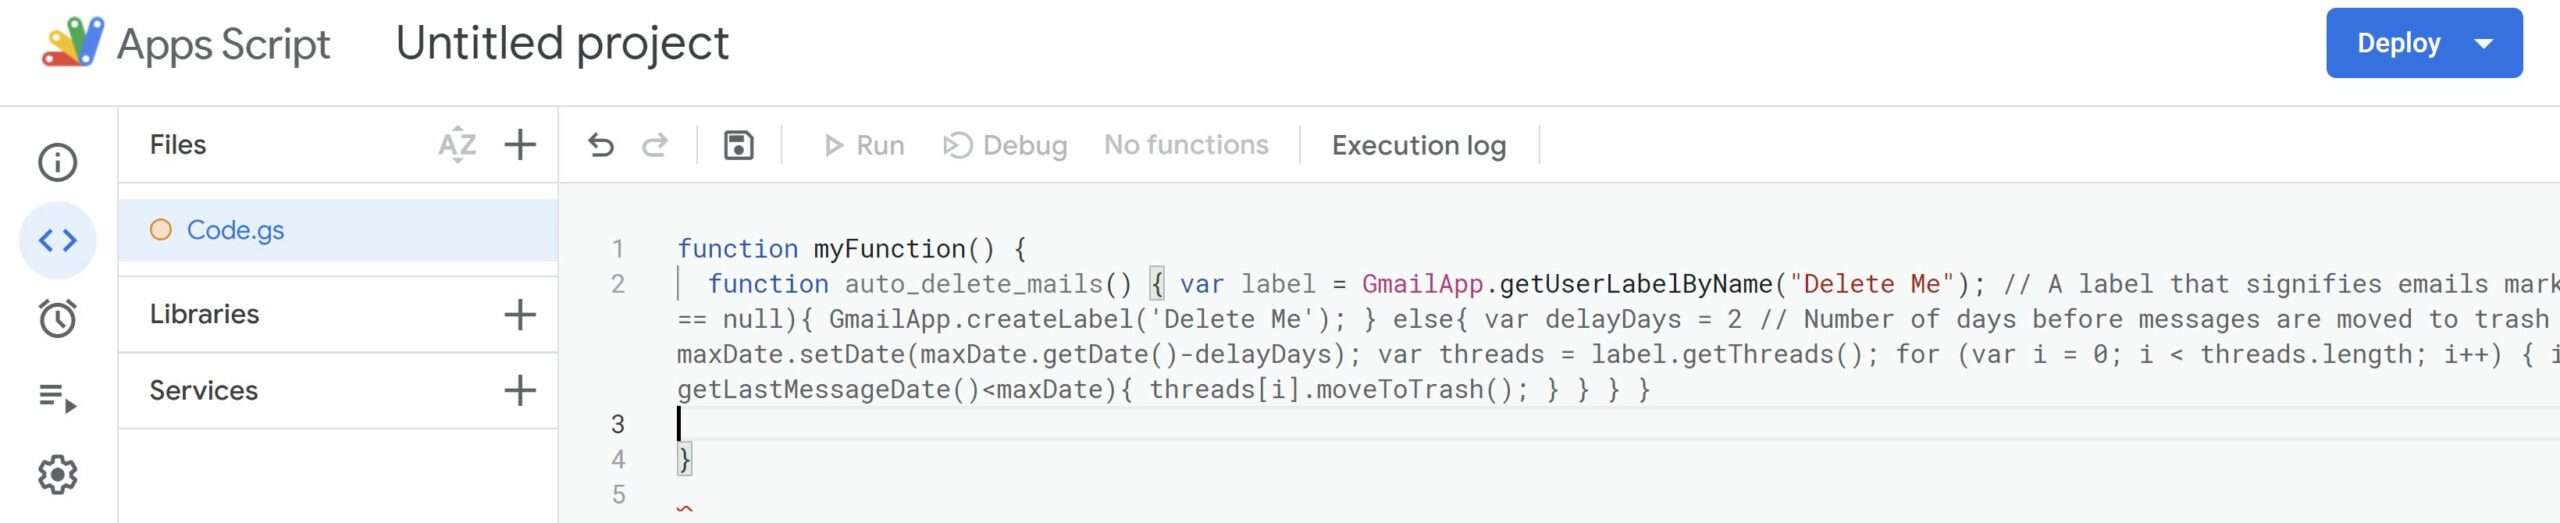Click the Run button
The image size is (2560, 523).
[x=864, y=146]
